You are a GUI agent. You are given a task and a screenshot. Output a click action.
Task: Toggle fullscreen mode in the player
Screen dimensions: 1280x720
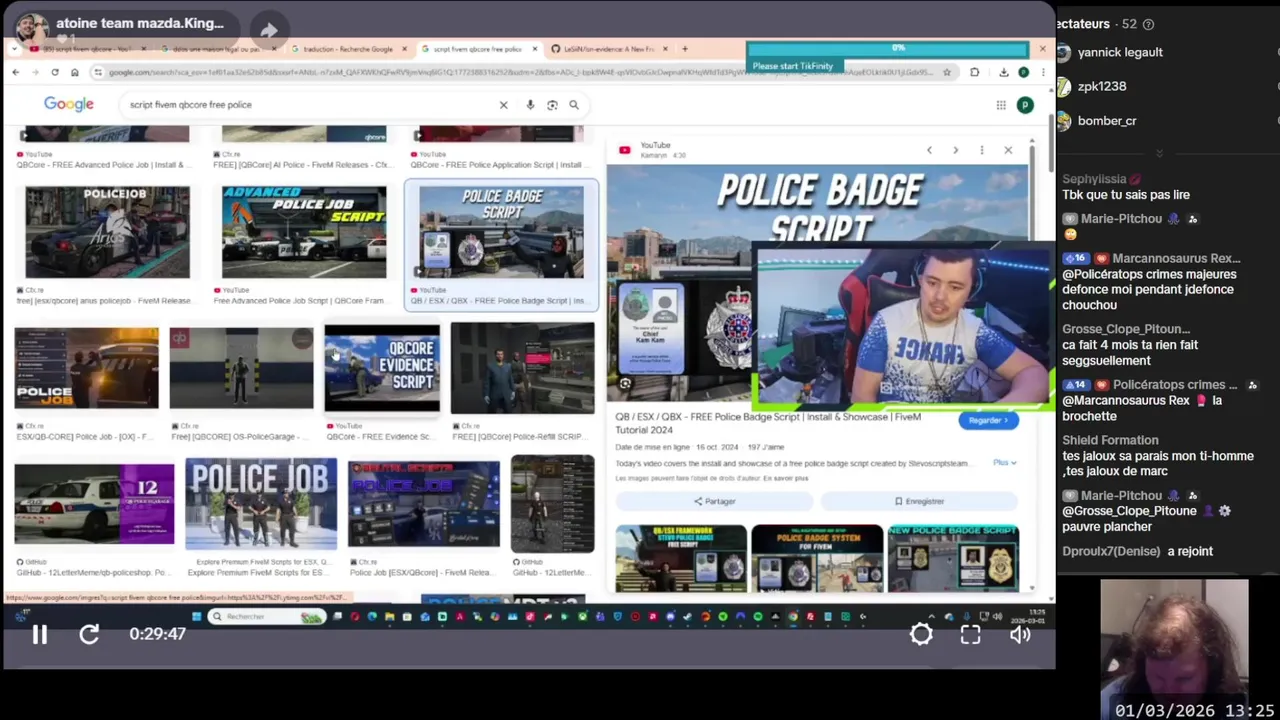point(970,634)
